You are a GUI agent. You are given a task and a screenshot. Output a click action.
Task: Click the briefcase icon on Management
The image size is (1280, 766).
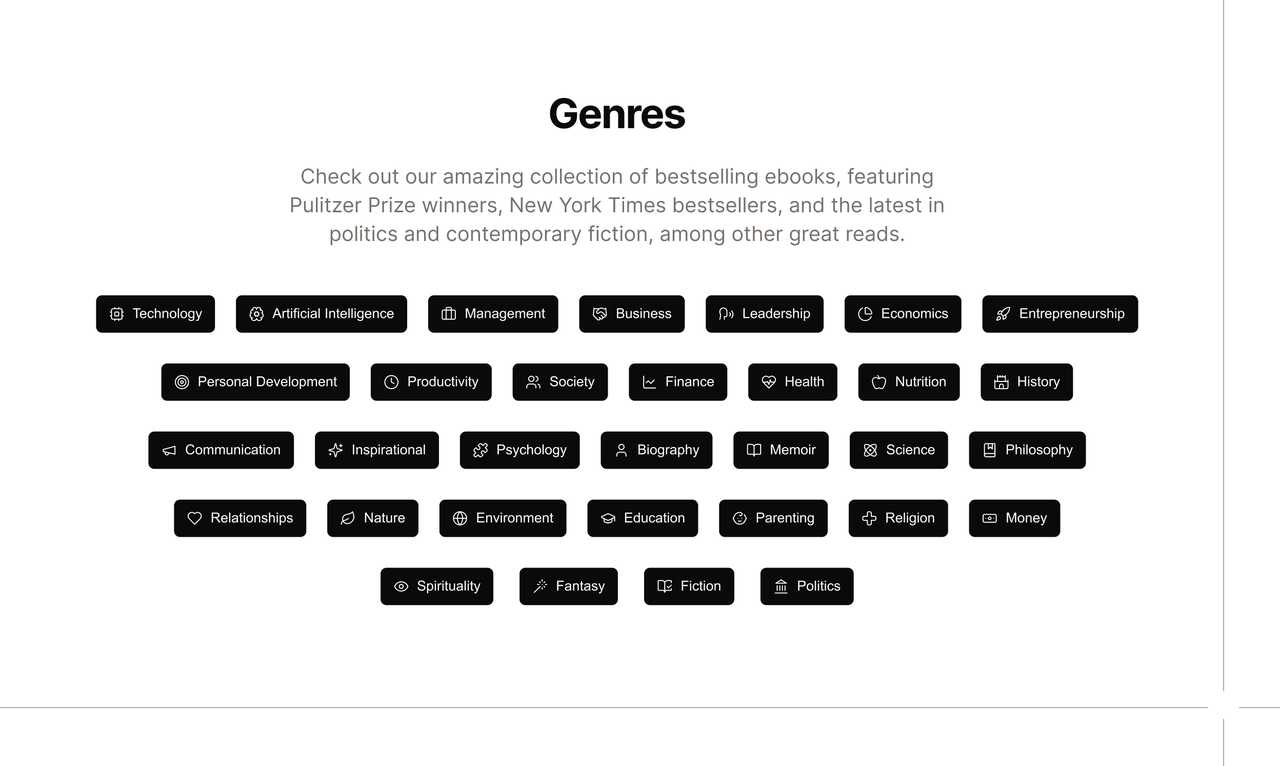pos(449,314)
